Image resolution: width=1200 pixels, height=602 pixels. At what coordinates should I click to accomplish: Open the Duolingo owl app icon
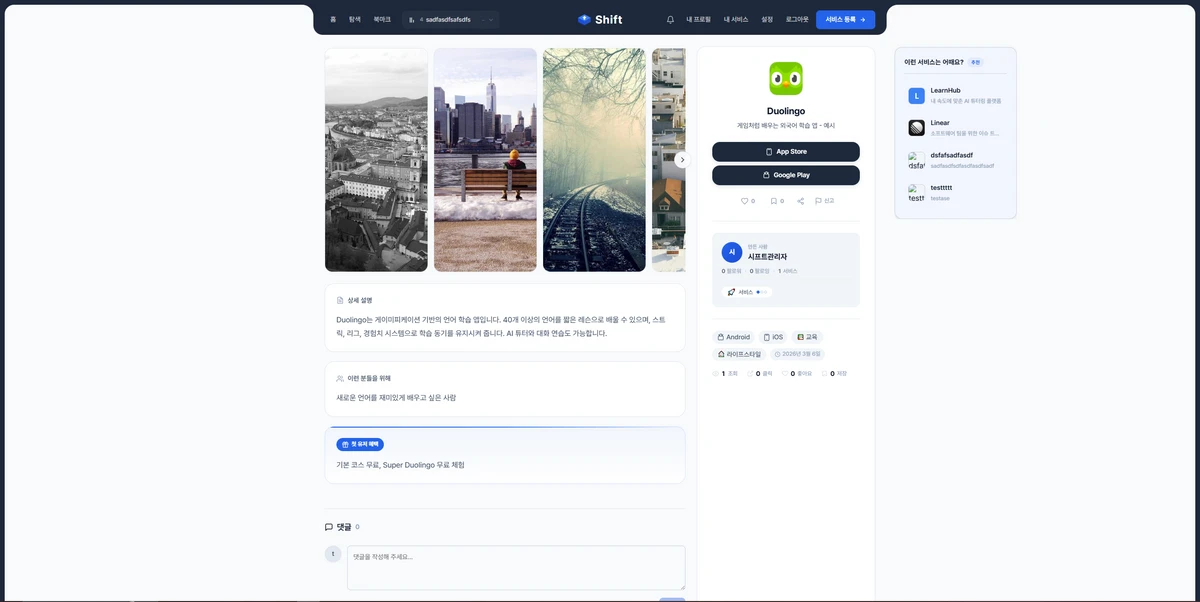786,79
